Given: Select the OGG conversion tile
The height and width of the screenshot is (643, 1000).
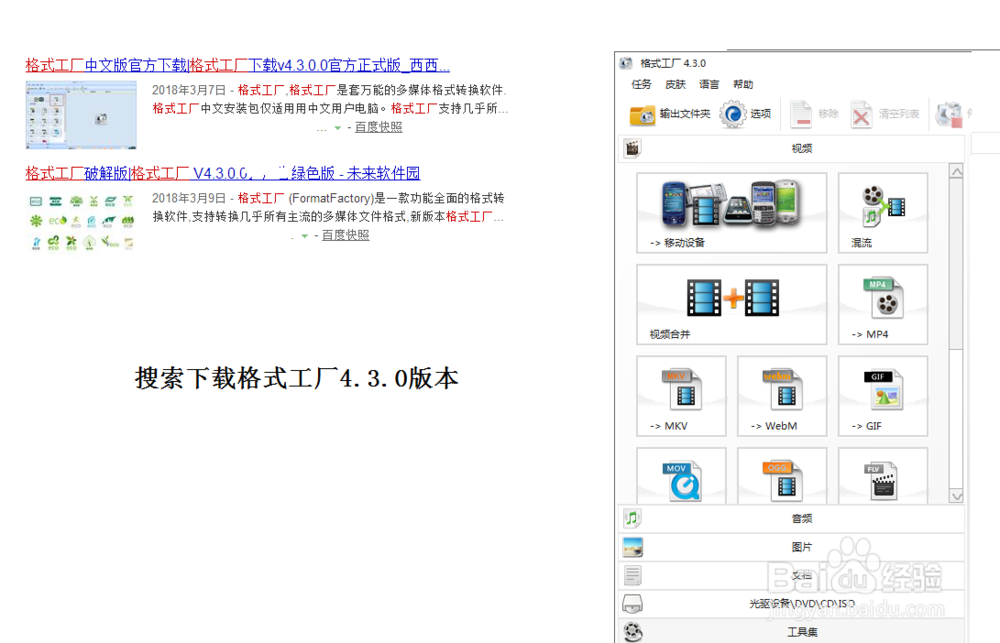Looking at the screenshot, I should pos(782,476).
